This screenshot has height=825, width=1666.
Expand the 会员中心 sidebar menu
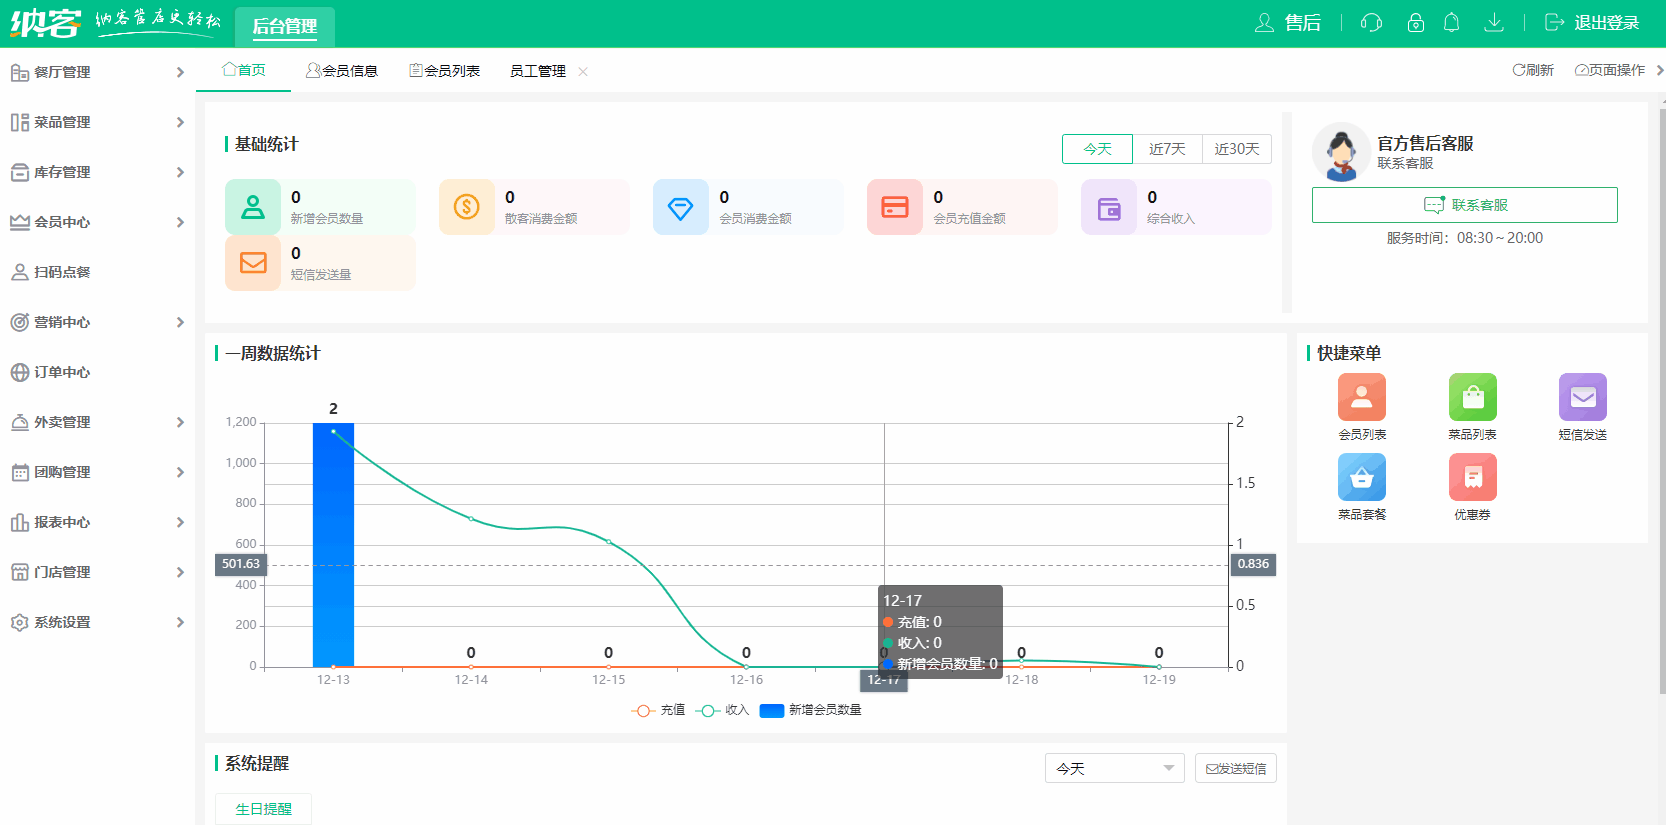[x=97, y=222]
